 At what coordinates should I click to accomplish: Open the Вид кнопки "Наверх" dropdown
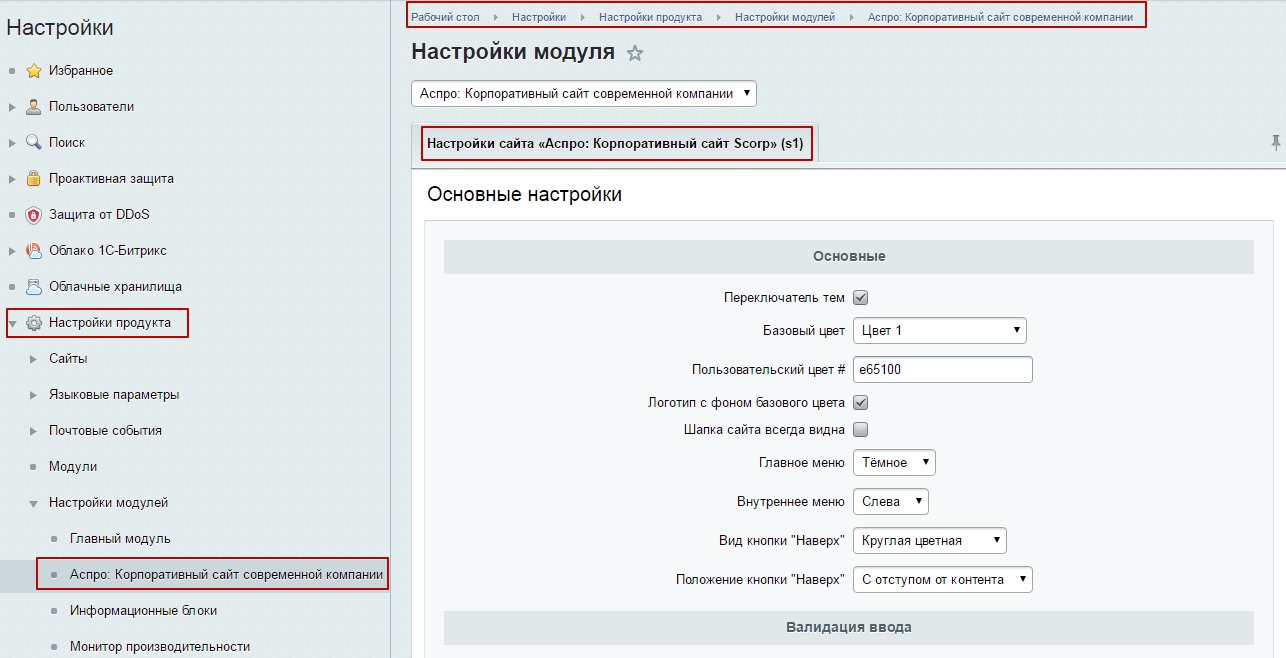pyautogui.click(x=929, y=540)
